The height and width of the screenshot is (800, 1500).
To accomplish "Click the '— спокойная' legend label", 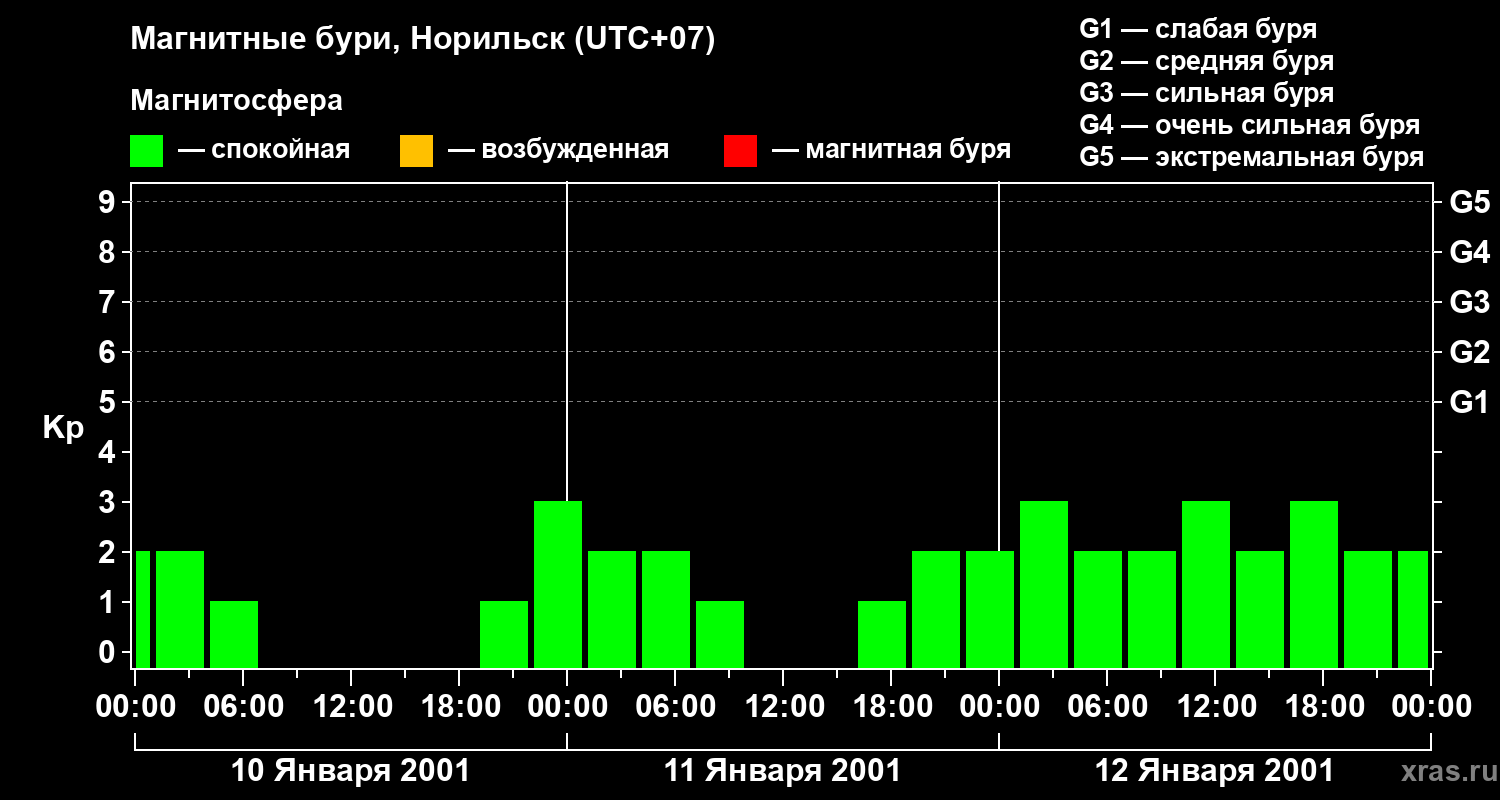I will tap(264, 150).
